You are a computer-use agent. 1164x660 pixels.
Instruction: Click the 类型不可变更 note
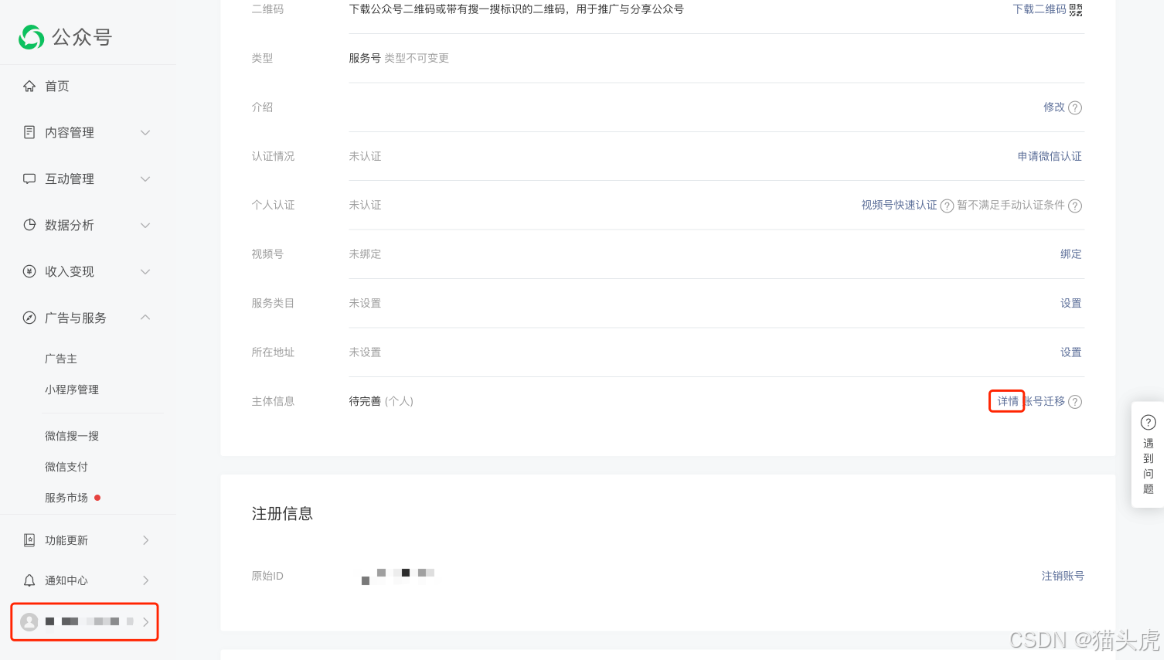[416, 59]
